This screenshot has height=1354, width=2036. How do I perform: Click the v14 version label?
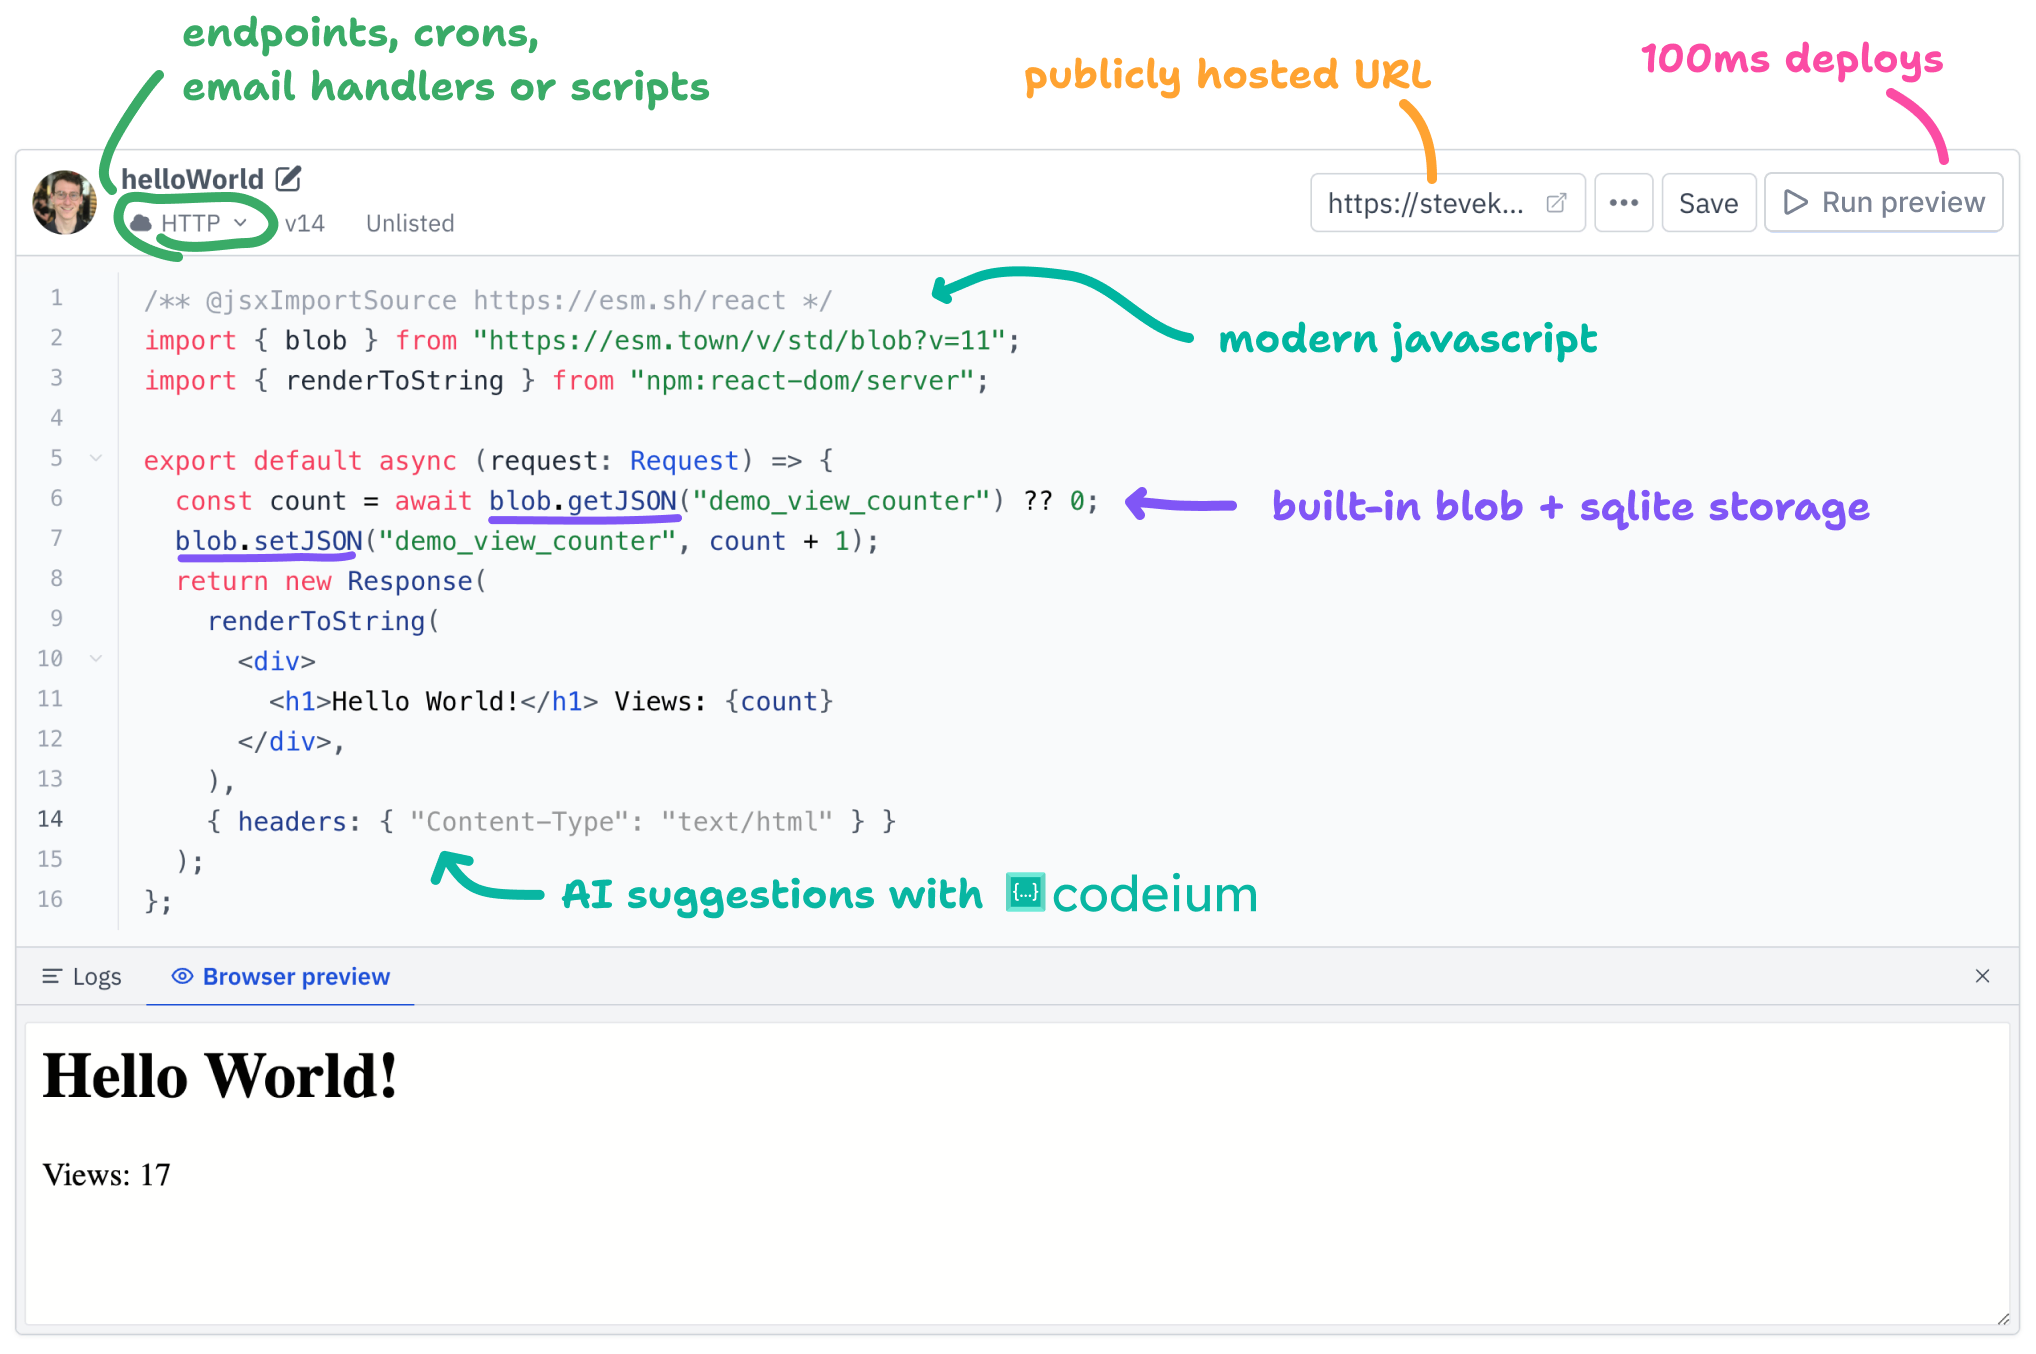pyautogui.click(x=305, y=222)
